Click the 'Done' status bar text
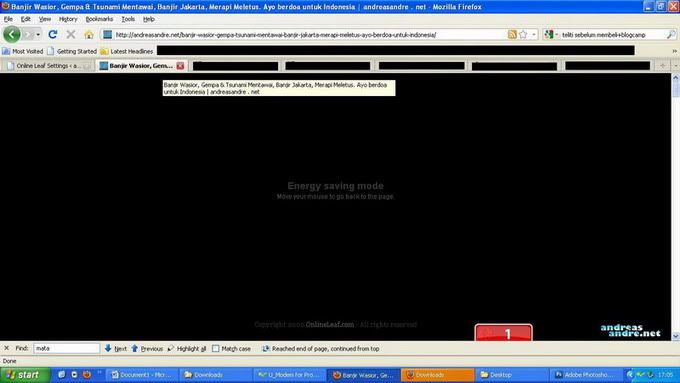The width and height of the screenshot is (680, 383). (x=10, y=361)
